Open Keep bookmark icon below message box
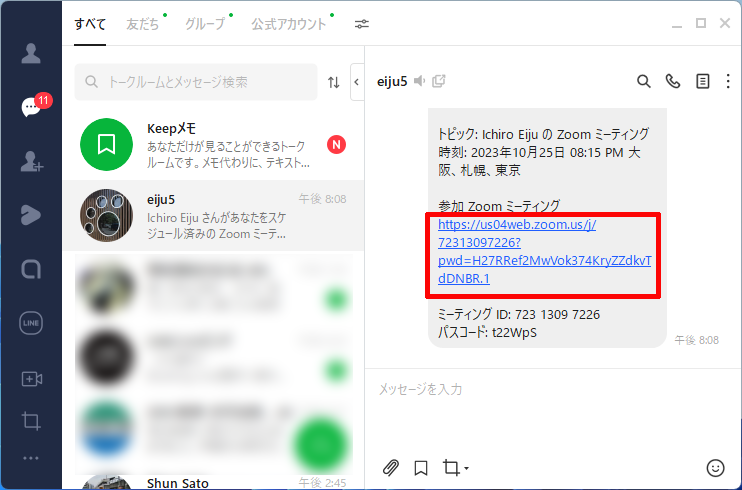Image resolution: width=742 pixels, height=490 pixels. (x=421, y=468)
